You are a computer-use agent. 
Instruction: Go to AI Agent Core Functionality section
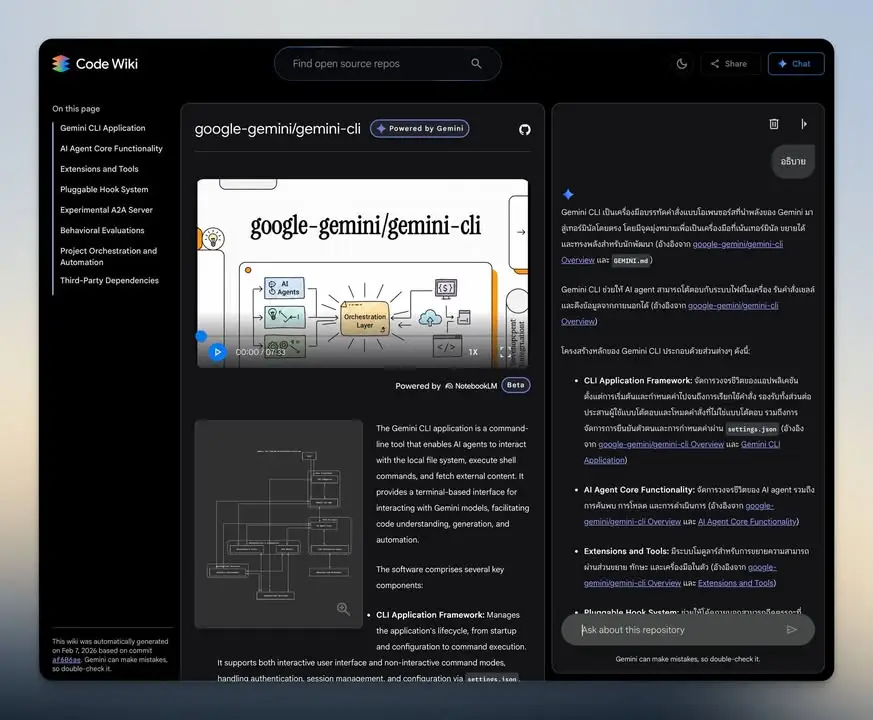[x=111, y=149]
